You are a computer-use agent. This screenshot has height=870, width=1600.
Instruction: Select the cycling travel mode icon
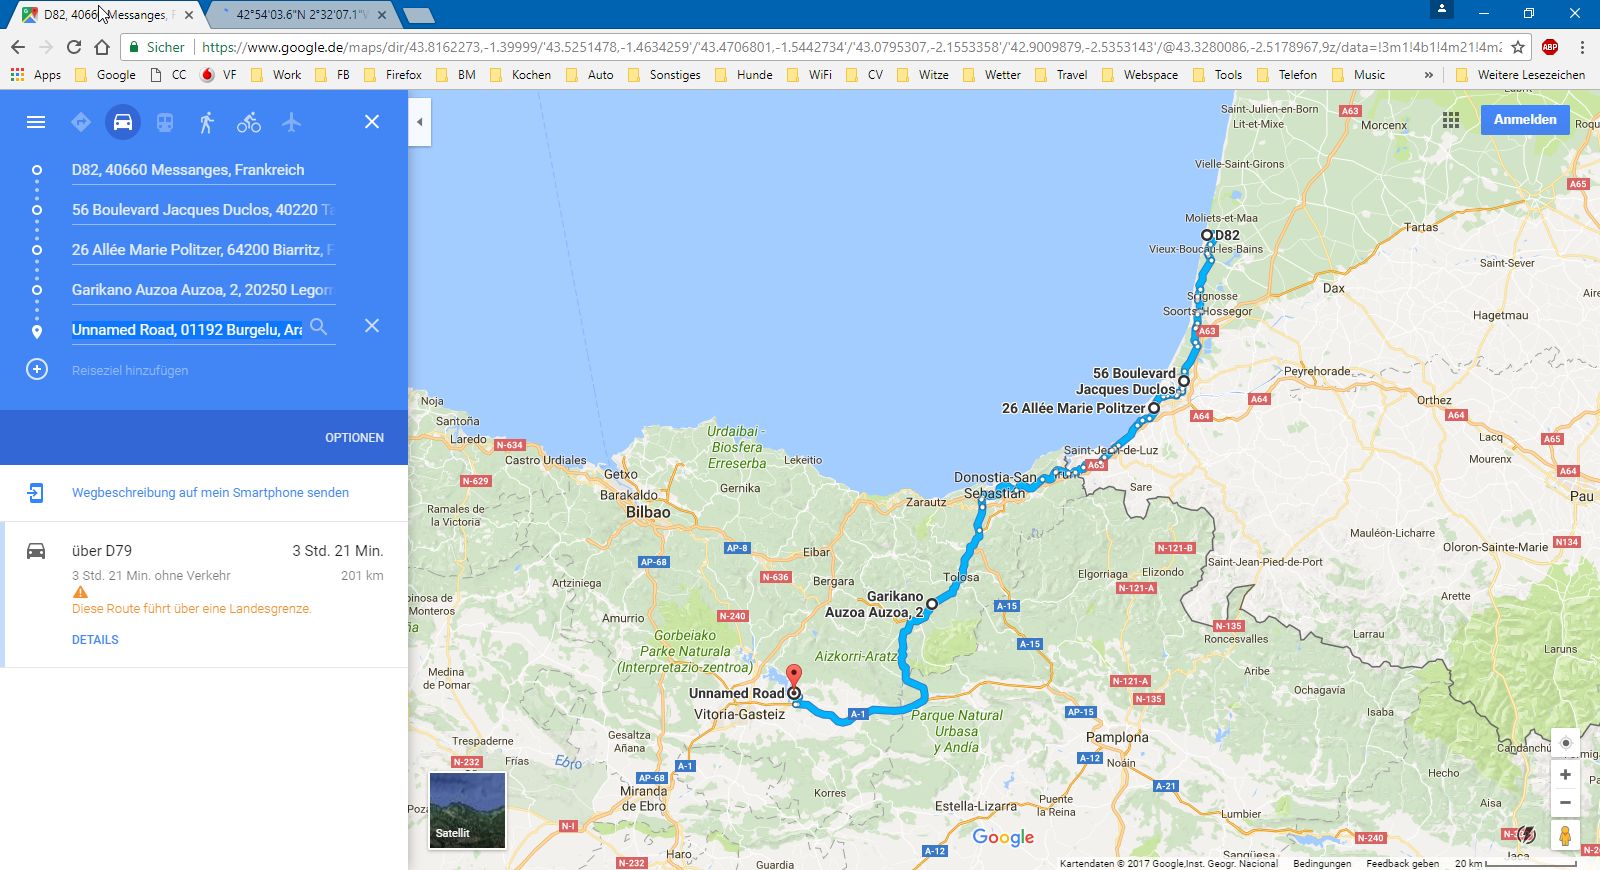point(249,122)
